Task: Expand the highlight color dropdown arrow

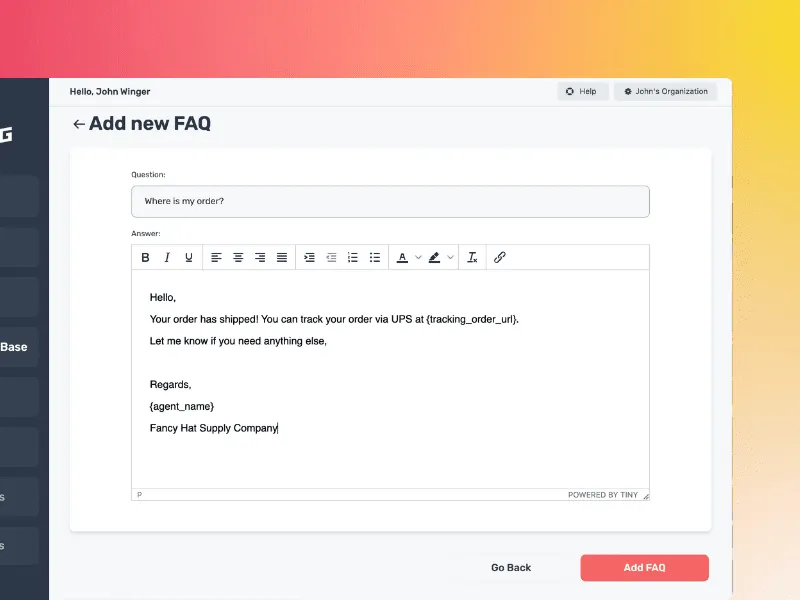Action: [450, 258]
